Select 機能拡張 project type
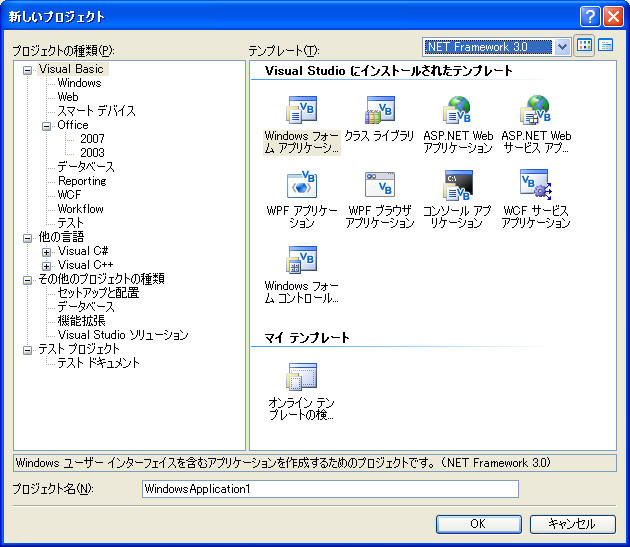630x547 pixels. point(82,321)
